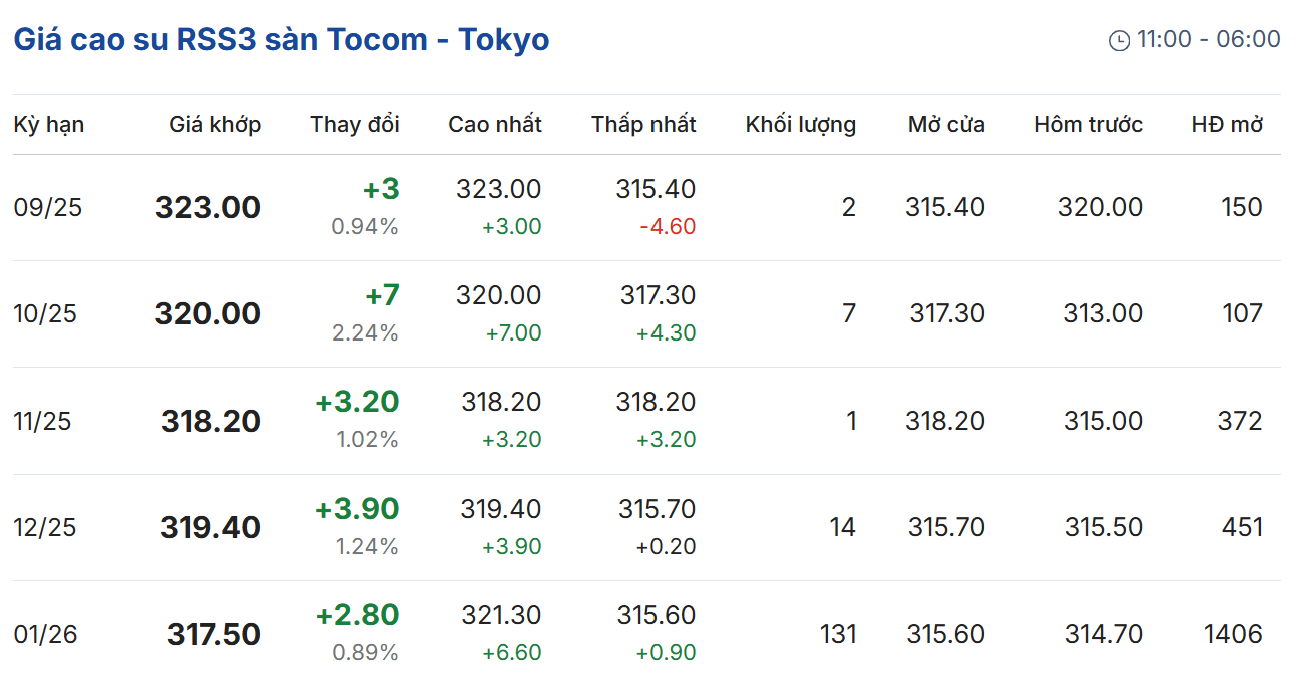Click the Khối lượng column header
Viewport: 1304px width, 676px height.
(x=801, y=125)
